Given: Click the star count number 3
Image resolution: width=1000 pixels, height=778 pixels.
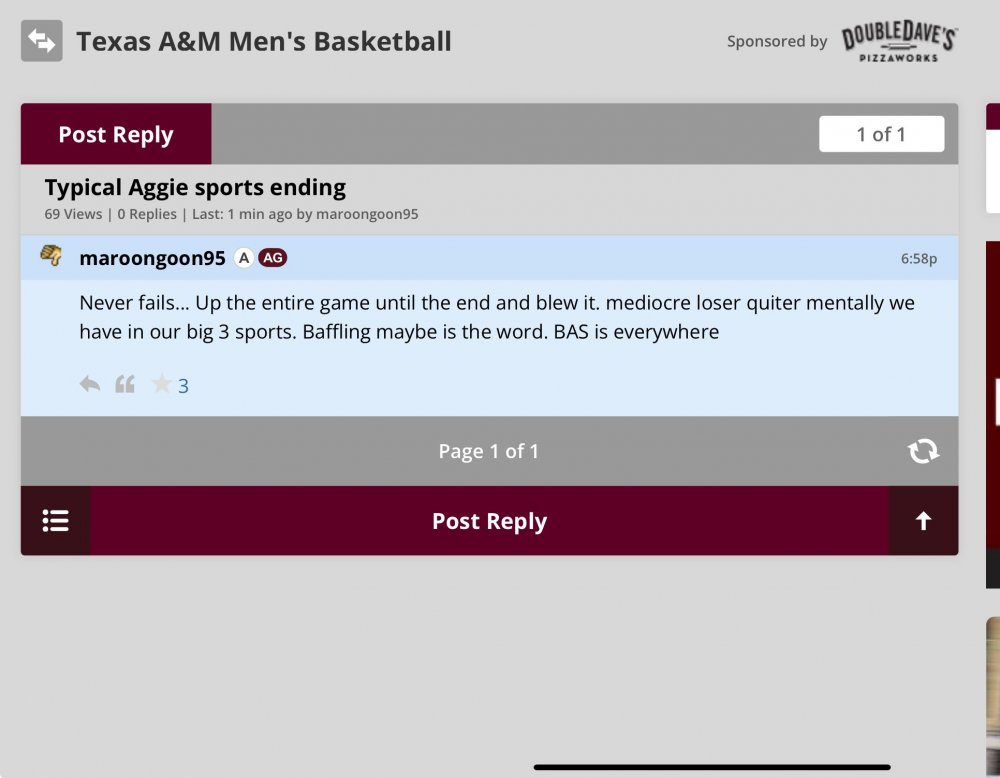Looking at the screenshot, I should click(x=184, y=386).
